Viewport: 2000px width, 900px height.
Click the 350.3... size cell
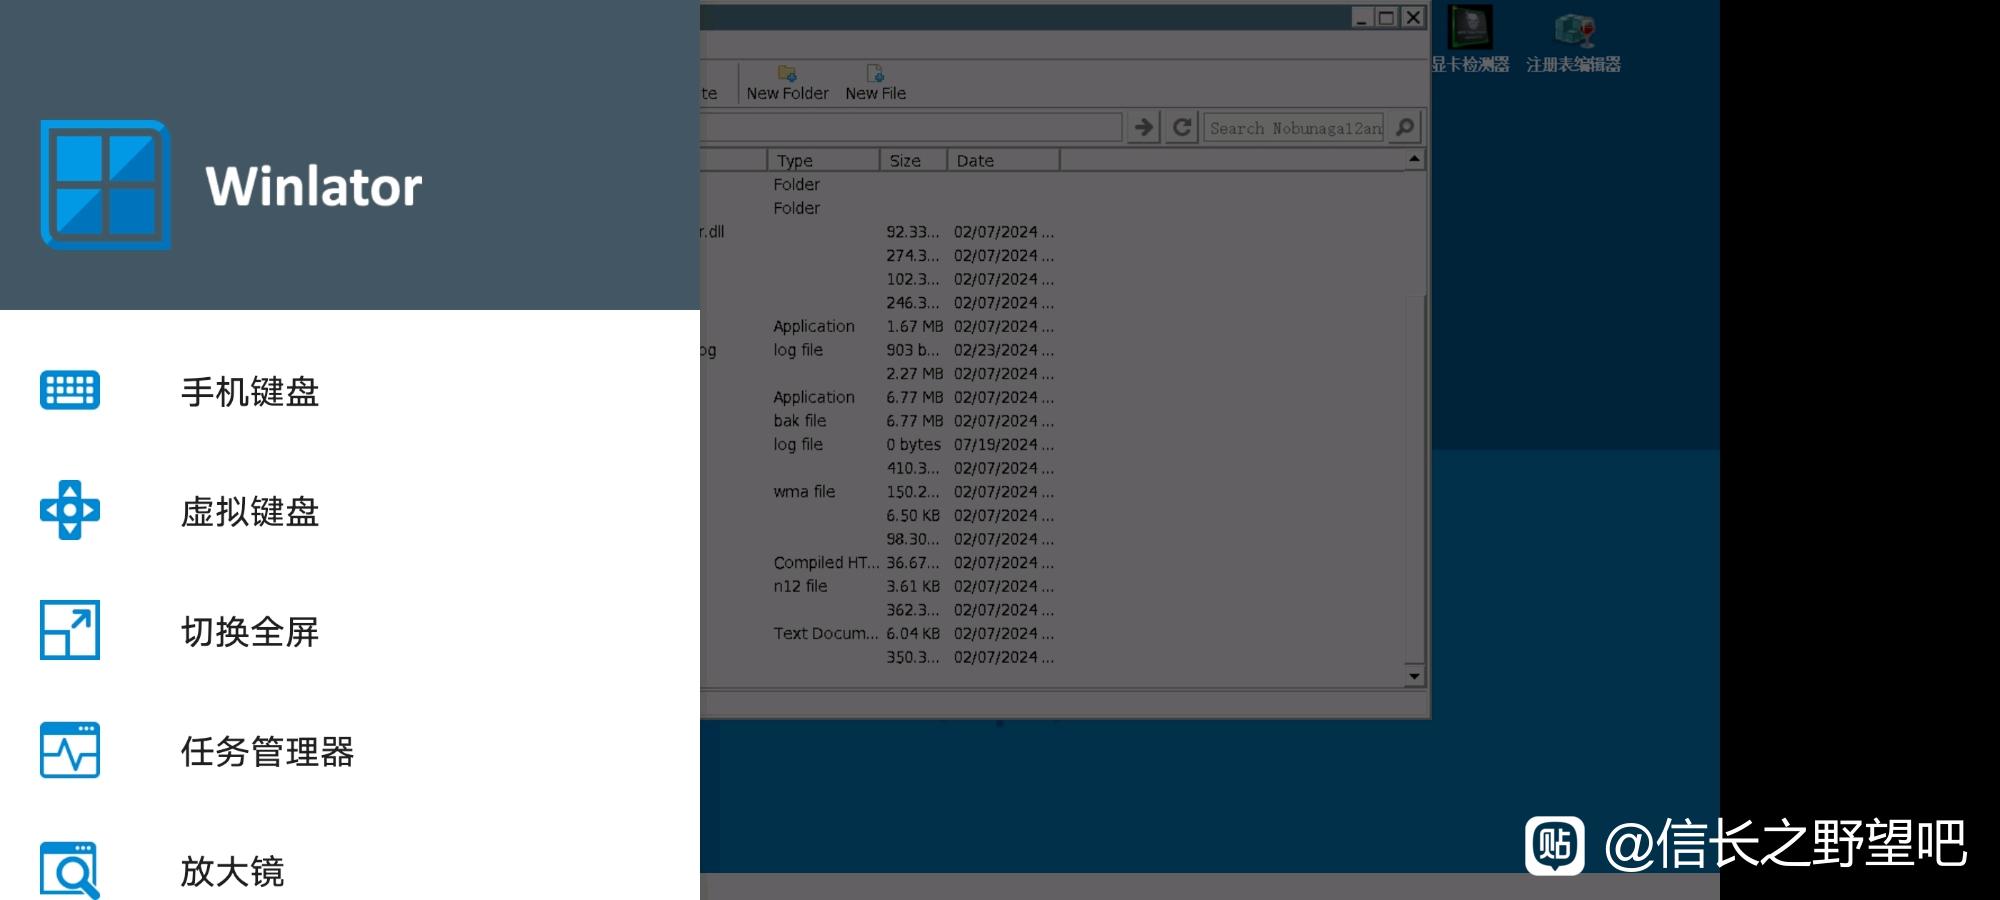click(x=913, y=657)
